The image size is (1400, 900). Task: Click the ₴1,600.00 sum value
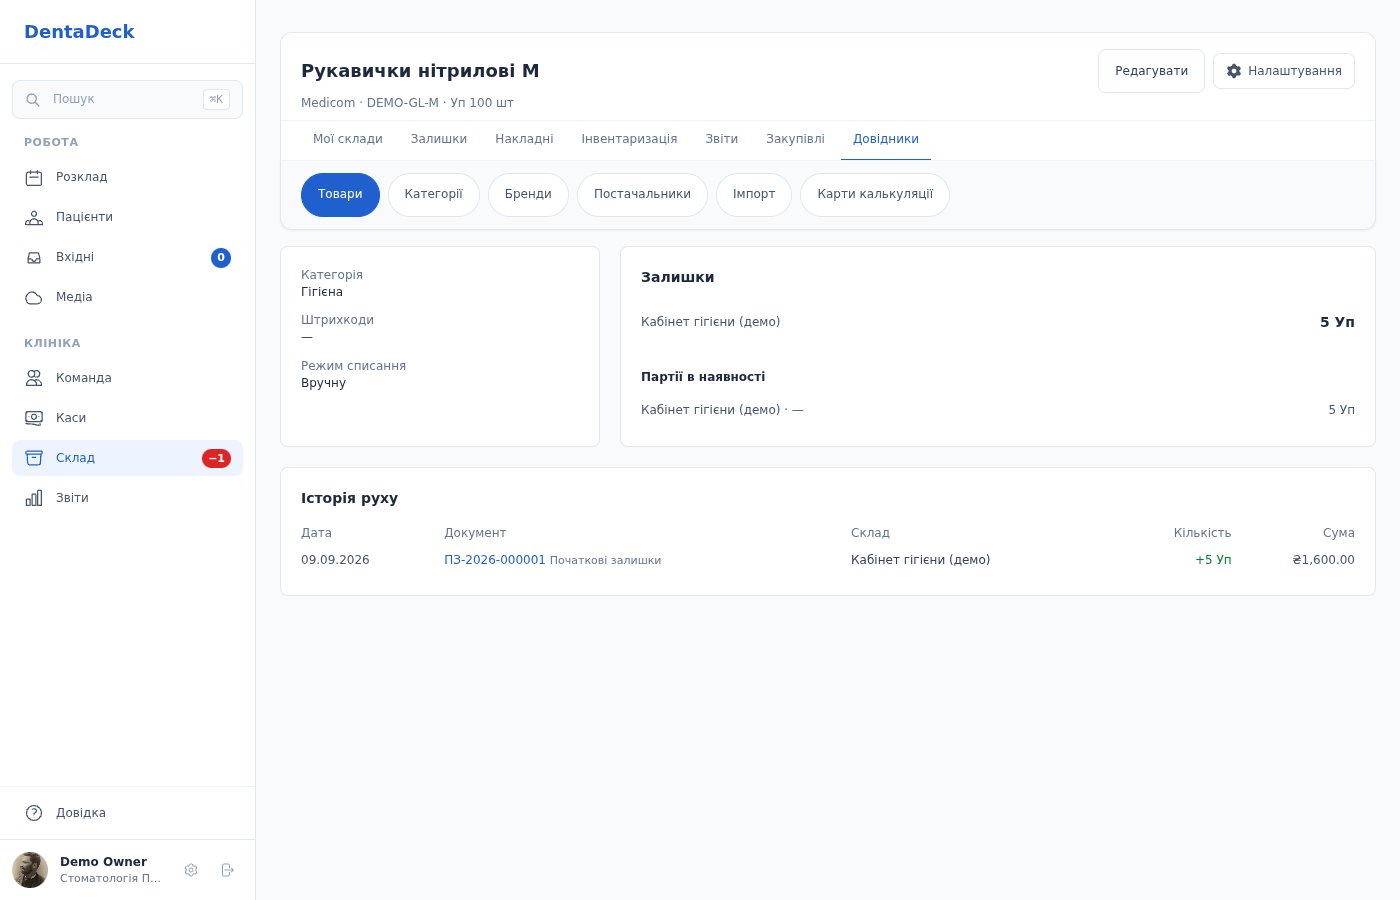tap(1323, 560)
